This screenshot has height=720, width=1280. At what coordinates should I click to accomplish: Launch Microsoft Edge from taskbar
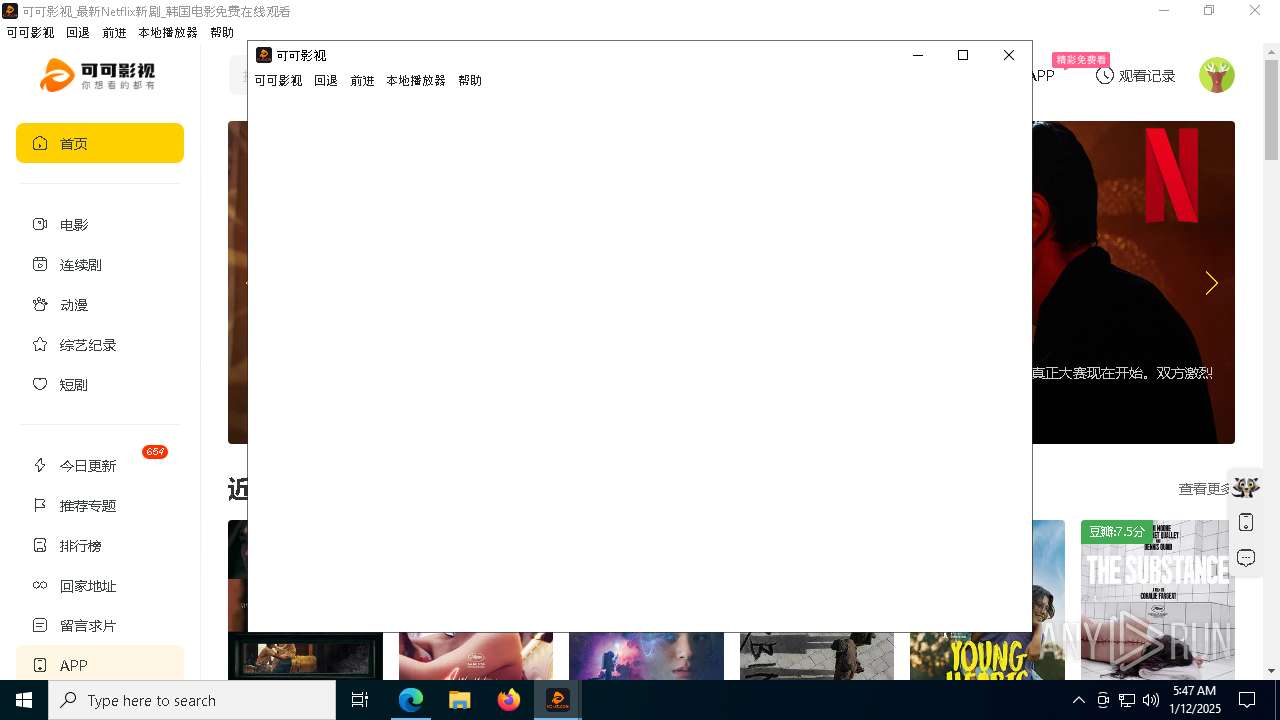411,700
